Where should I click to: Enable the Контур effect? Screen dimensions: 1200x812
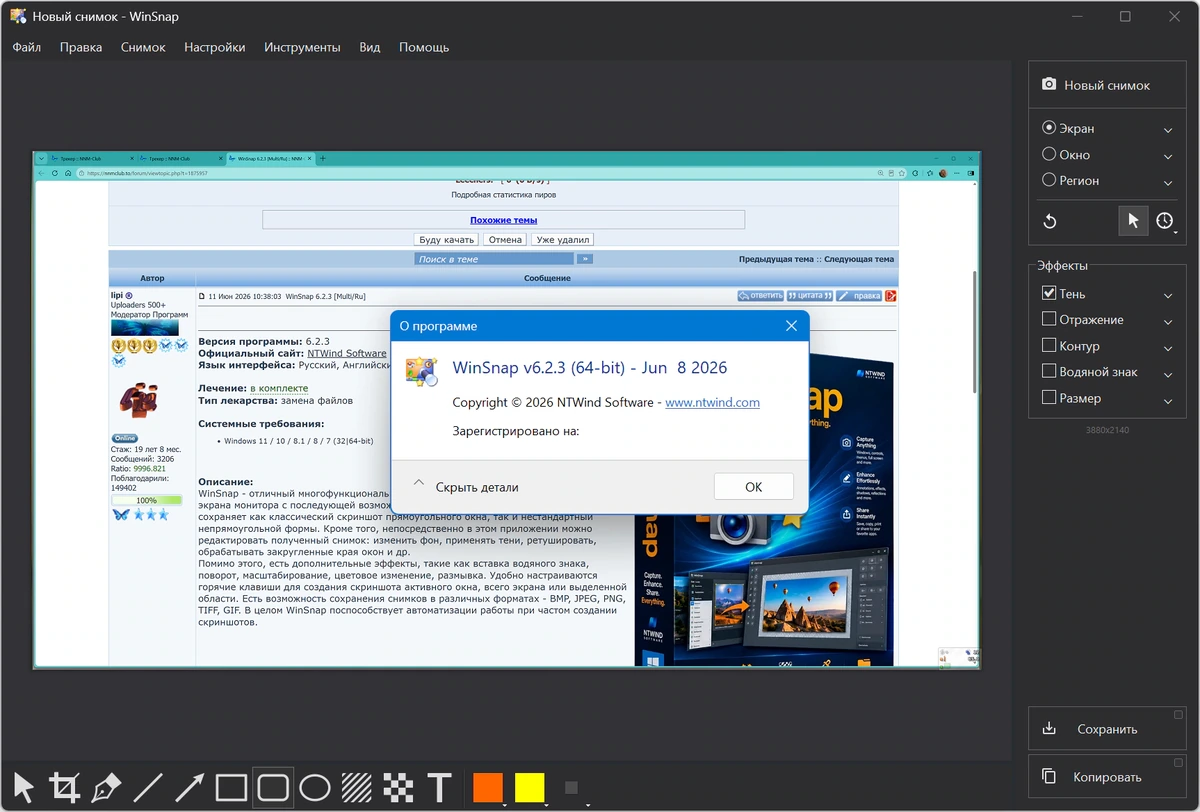[1049, 346]
